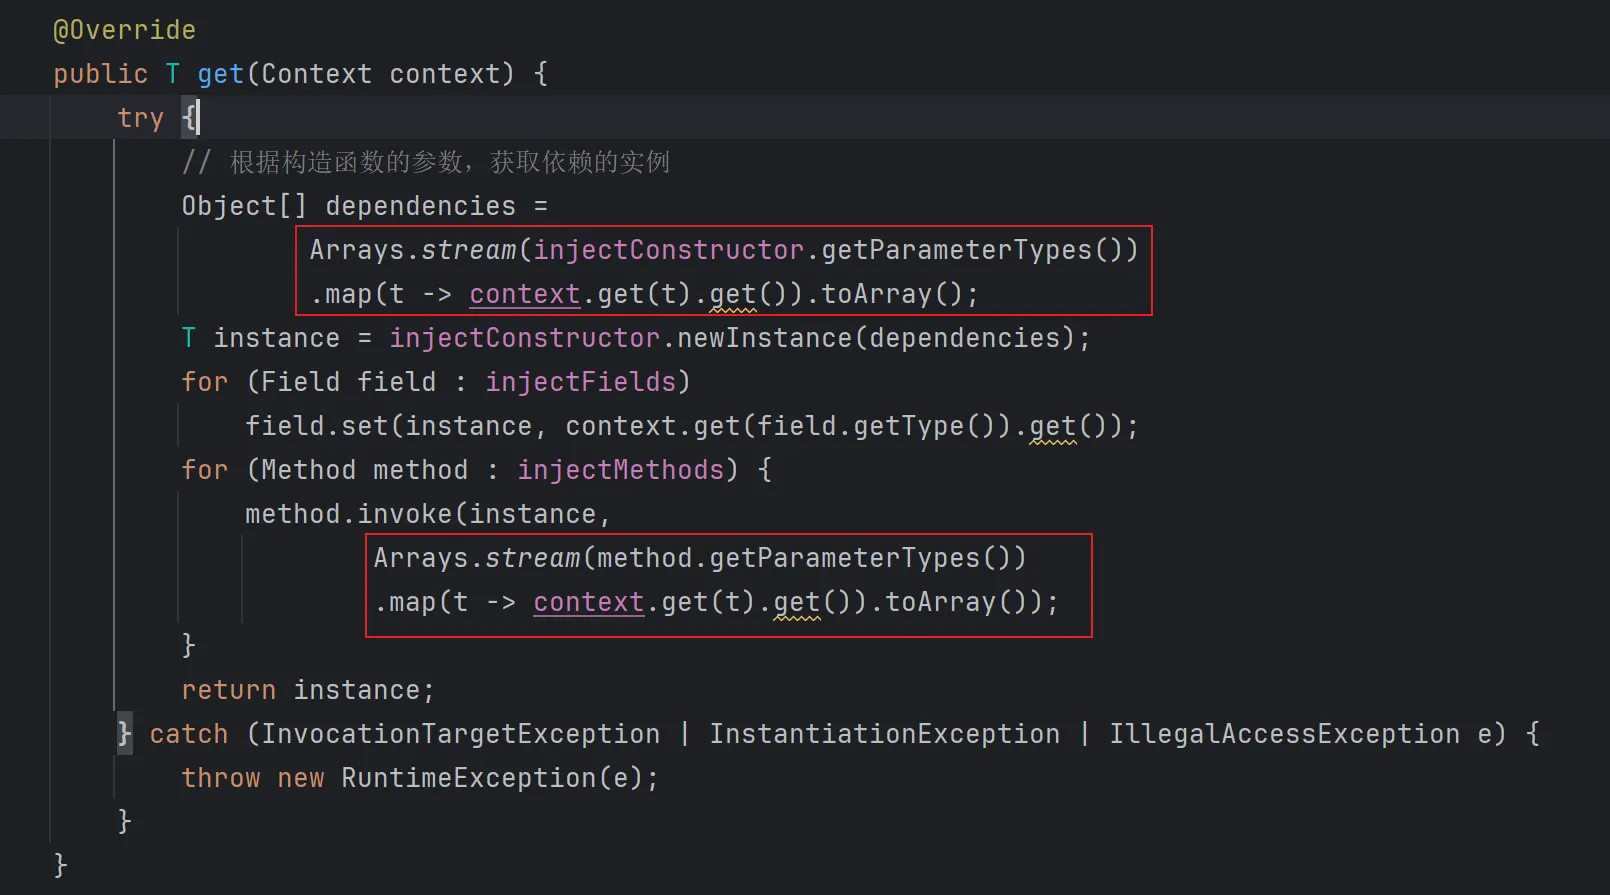Place cursor on the try keyword
Image resolution: width=1610 pixels, height=895 pixels.
140,118
